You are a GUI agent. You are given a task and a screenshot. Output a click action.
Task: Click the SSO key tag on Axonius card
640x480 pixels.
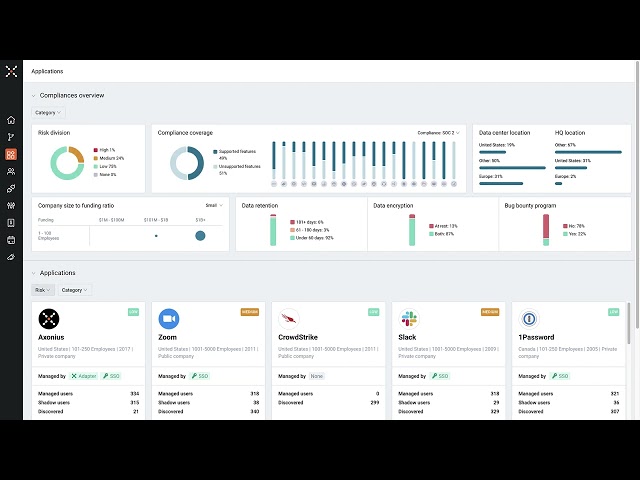click(x=111, y=376)
